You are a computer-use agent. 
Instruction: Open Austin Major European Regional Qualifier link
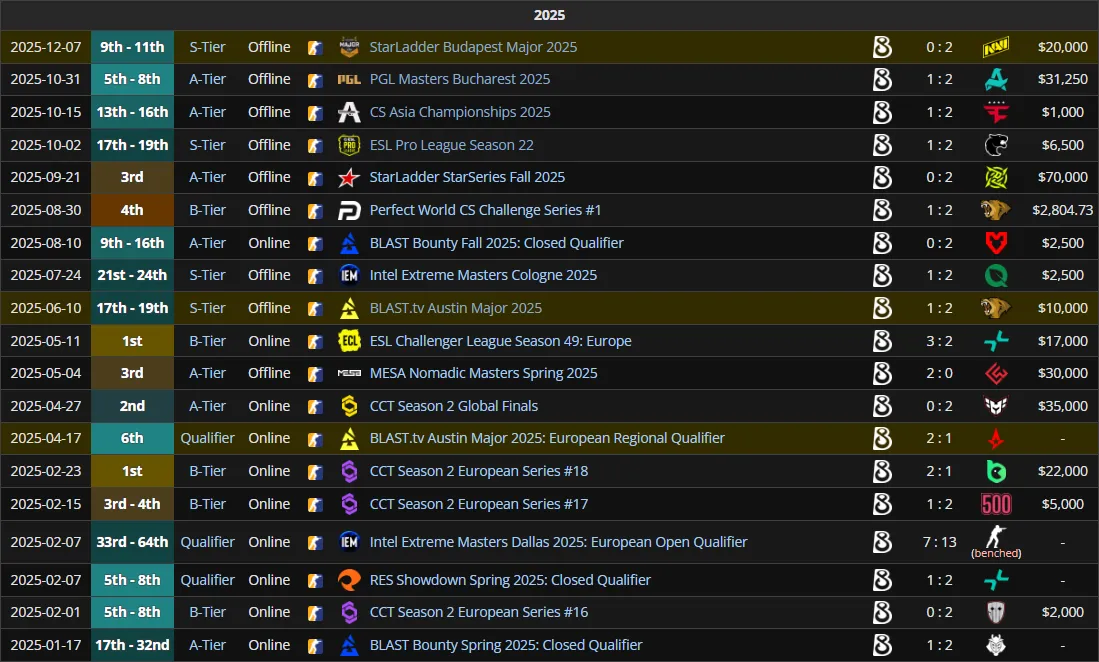(547, 439)
